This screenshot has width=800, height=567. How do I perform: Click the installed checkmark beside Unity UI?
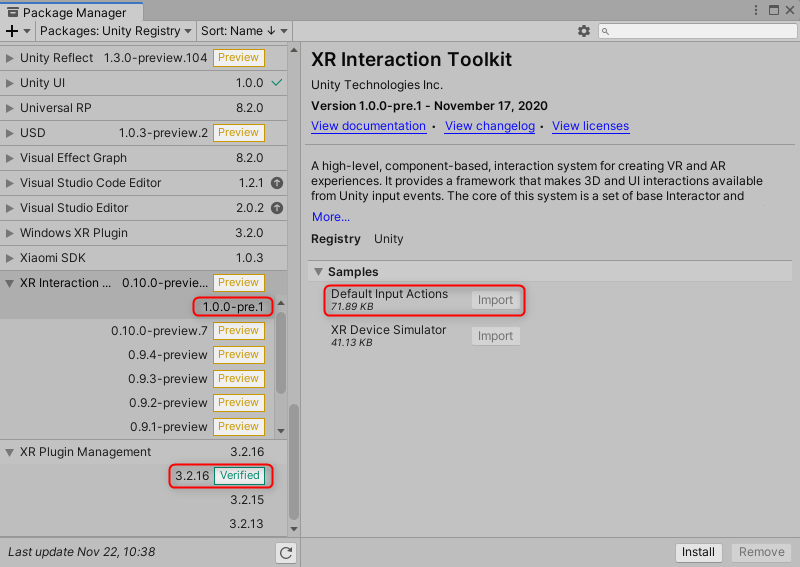(277, 83)
